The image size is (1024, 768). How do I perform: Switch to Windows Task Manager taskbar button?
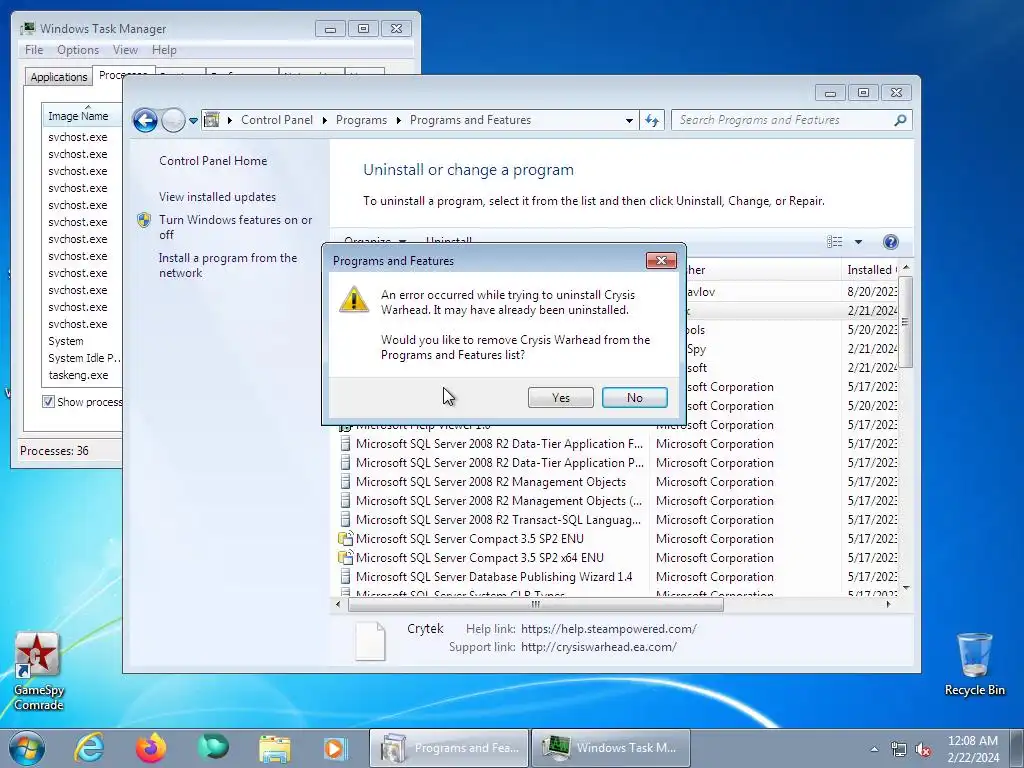611,748
